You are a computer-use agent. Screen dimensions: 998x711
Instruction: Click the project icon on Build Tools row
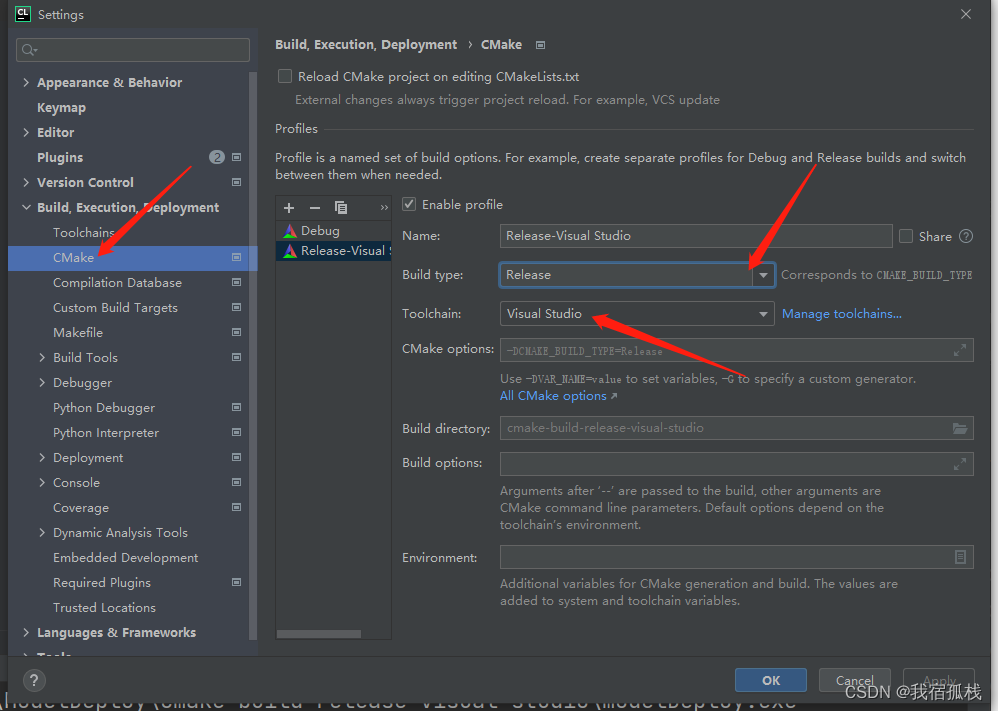[236, 357]
